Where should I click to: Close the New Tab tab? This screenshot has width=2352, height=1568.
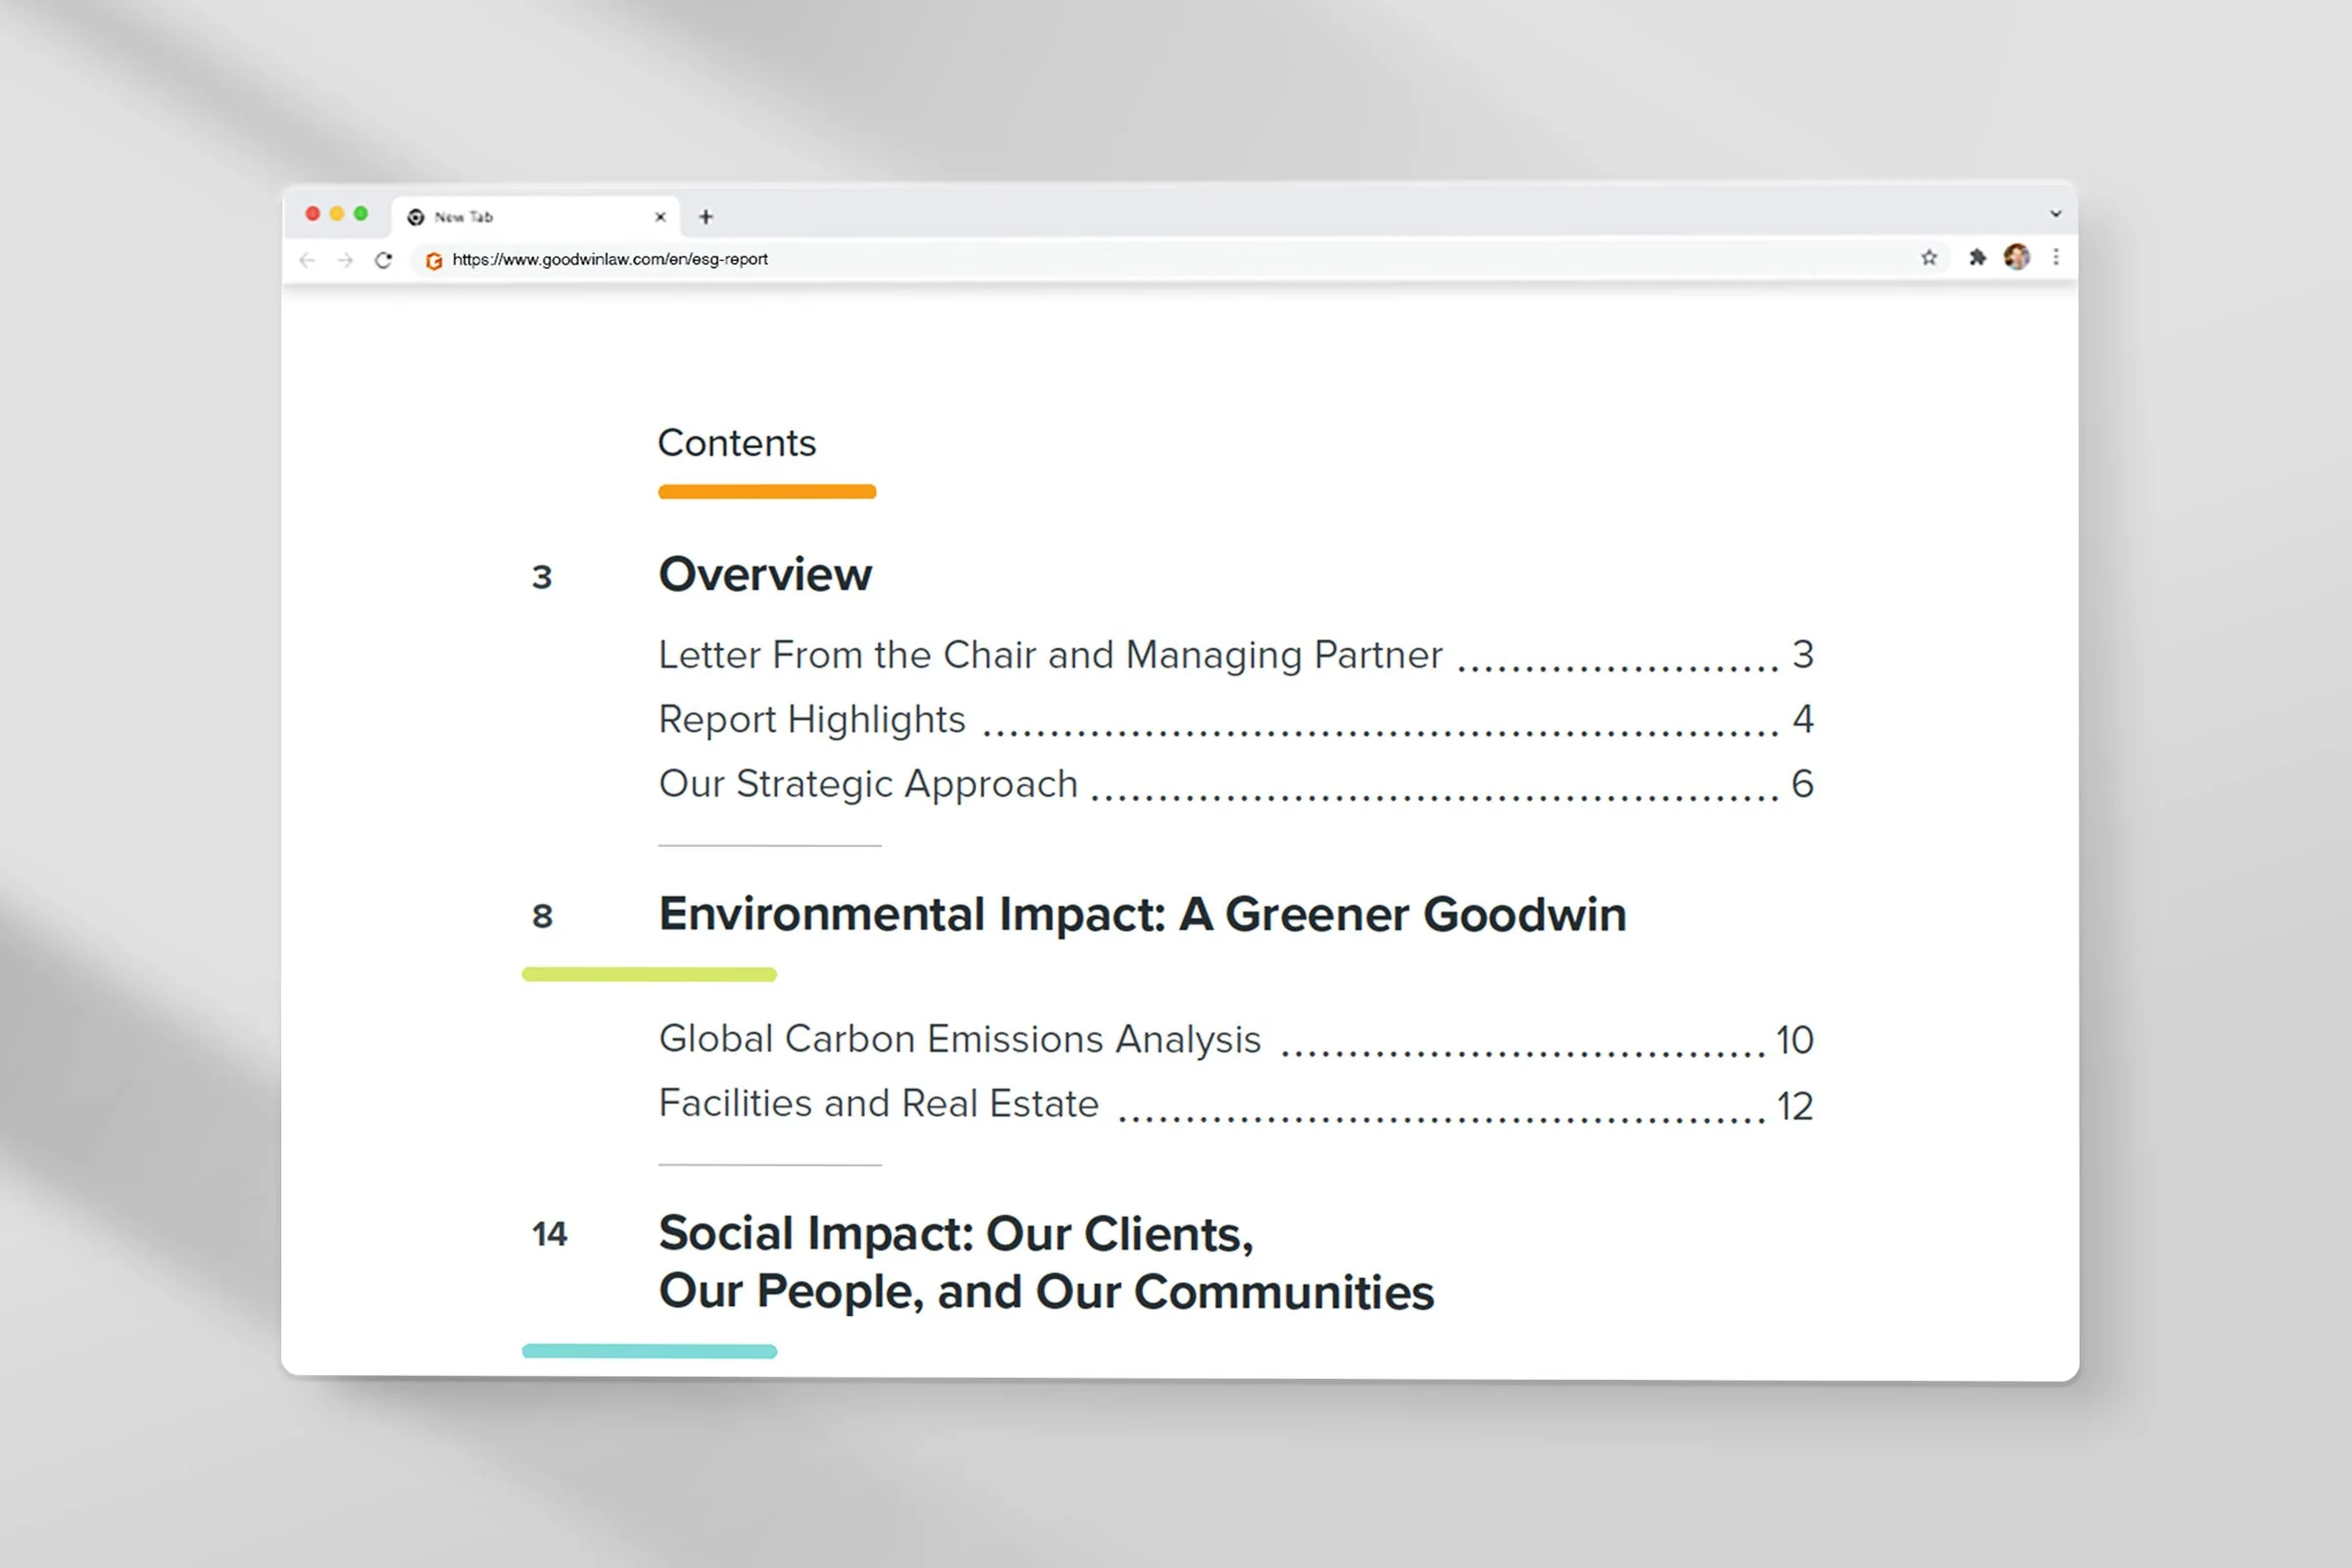660,216
